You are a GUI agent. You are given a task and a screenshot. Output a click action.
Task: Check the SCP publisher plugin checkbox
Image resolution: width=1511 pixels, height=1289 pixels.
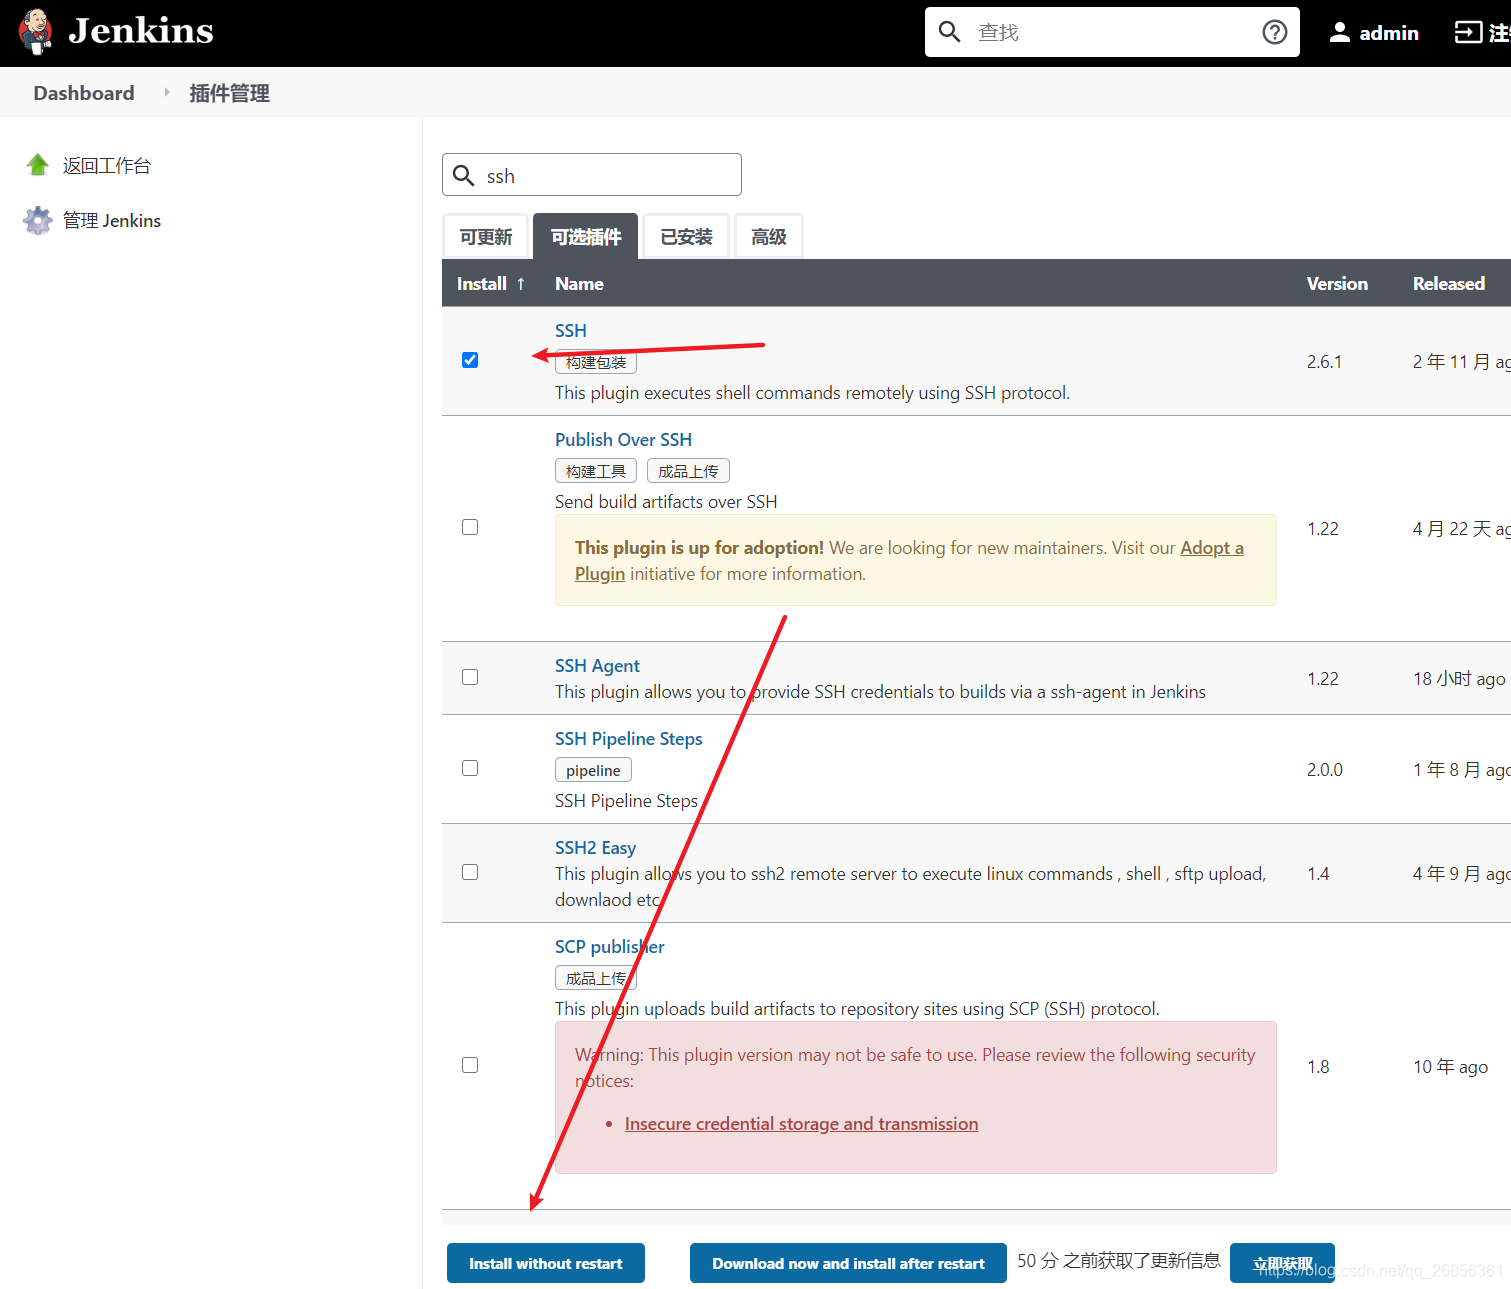470,1065
